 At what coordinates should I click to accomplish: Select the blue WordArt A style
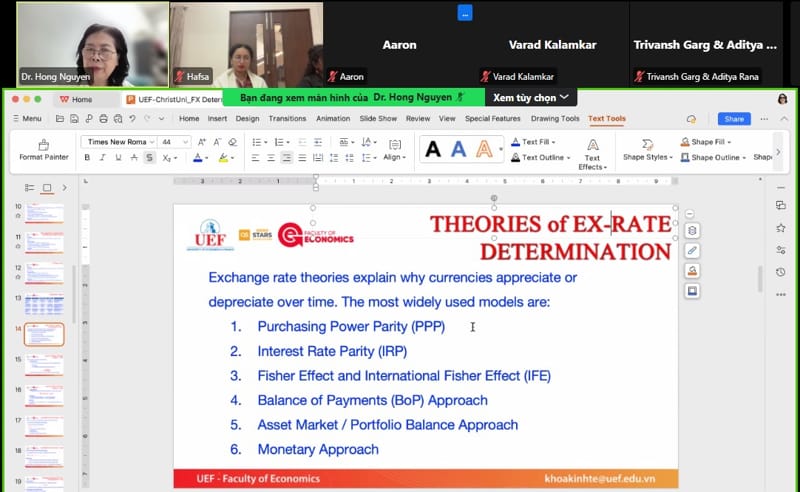click(x=459, y=149)
